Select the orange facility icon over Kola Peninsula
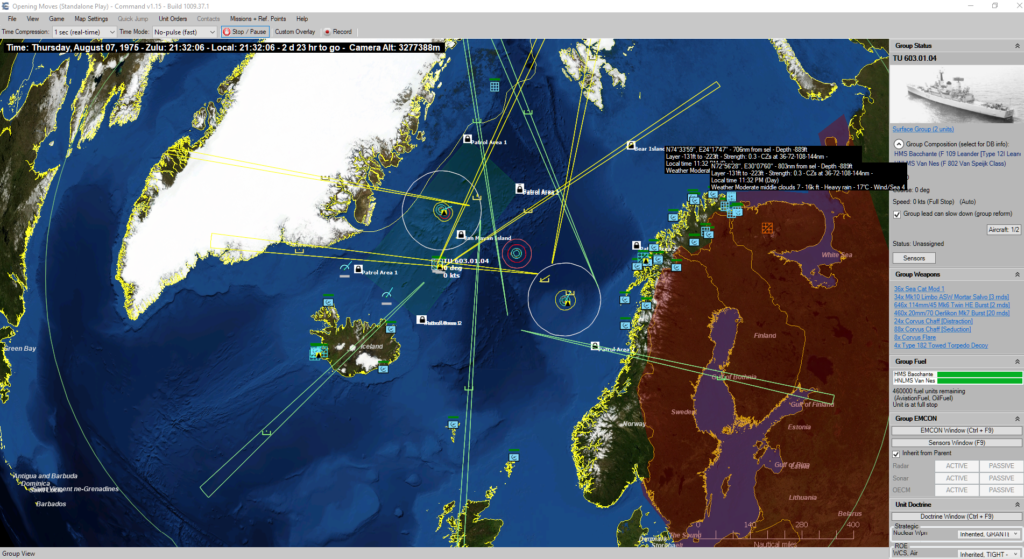The width and height of the screenshot is (1024, 559). pyautogui.click(x=767, y=229)
